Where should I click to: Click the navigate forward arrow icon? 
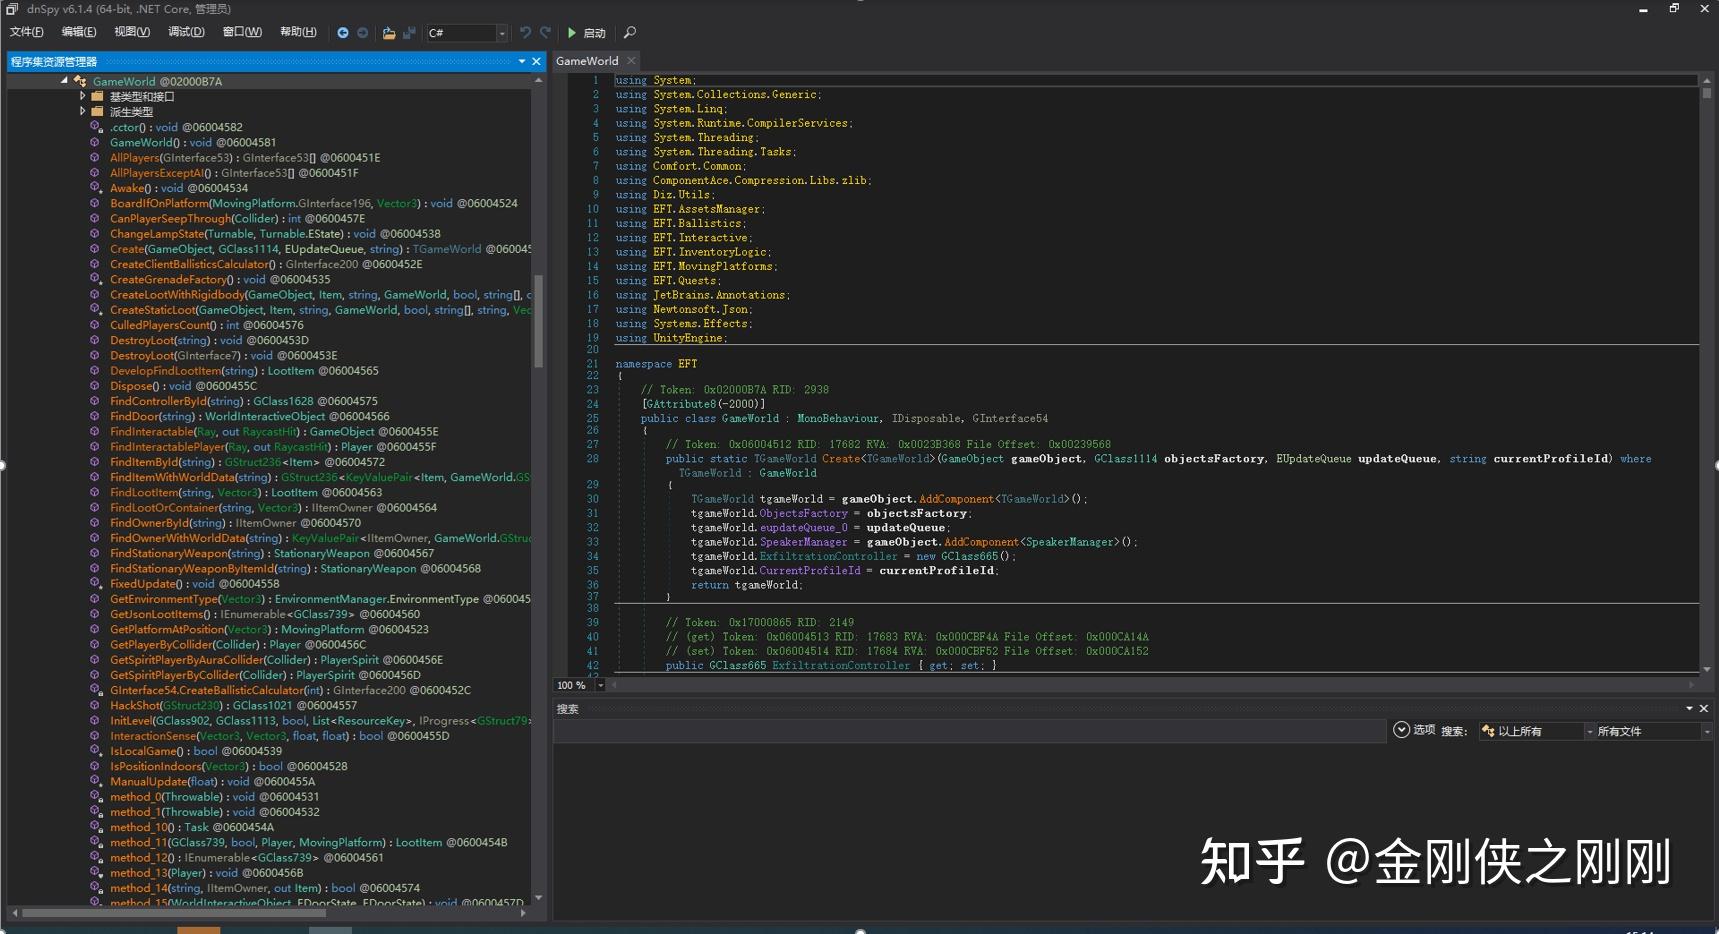click(x=363, y=33)
